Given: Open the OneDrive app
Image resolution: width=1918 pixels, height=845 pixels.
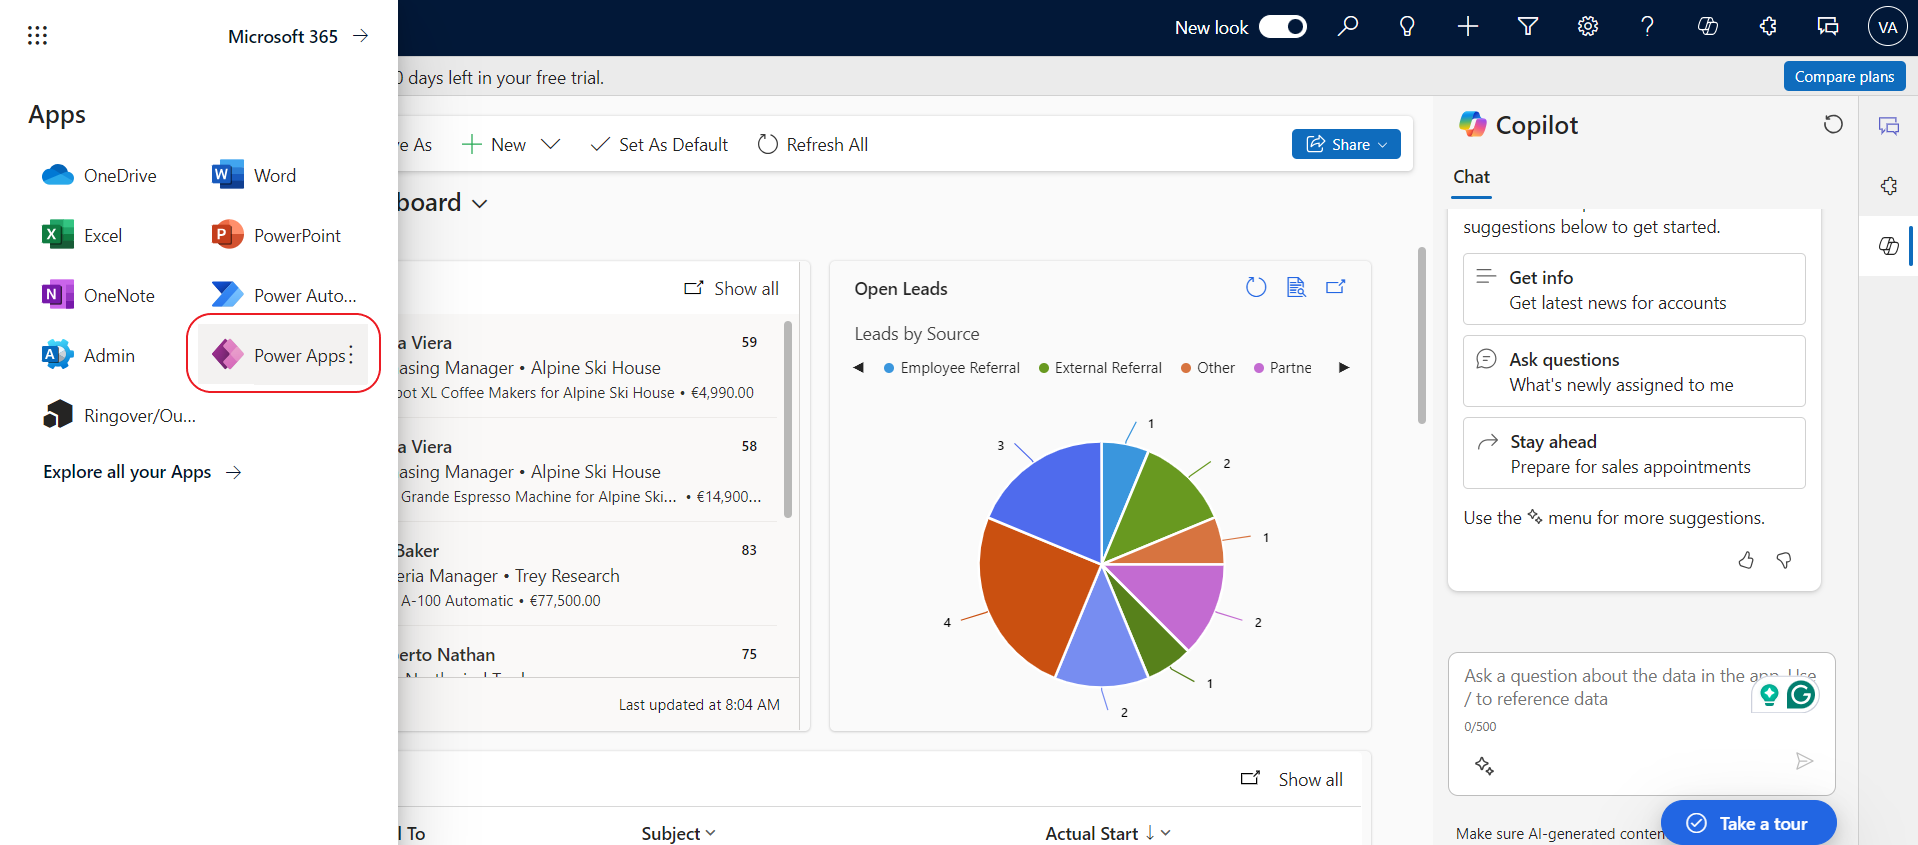Looking at the screenshot, I should click(x=100, y=176).
